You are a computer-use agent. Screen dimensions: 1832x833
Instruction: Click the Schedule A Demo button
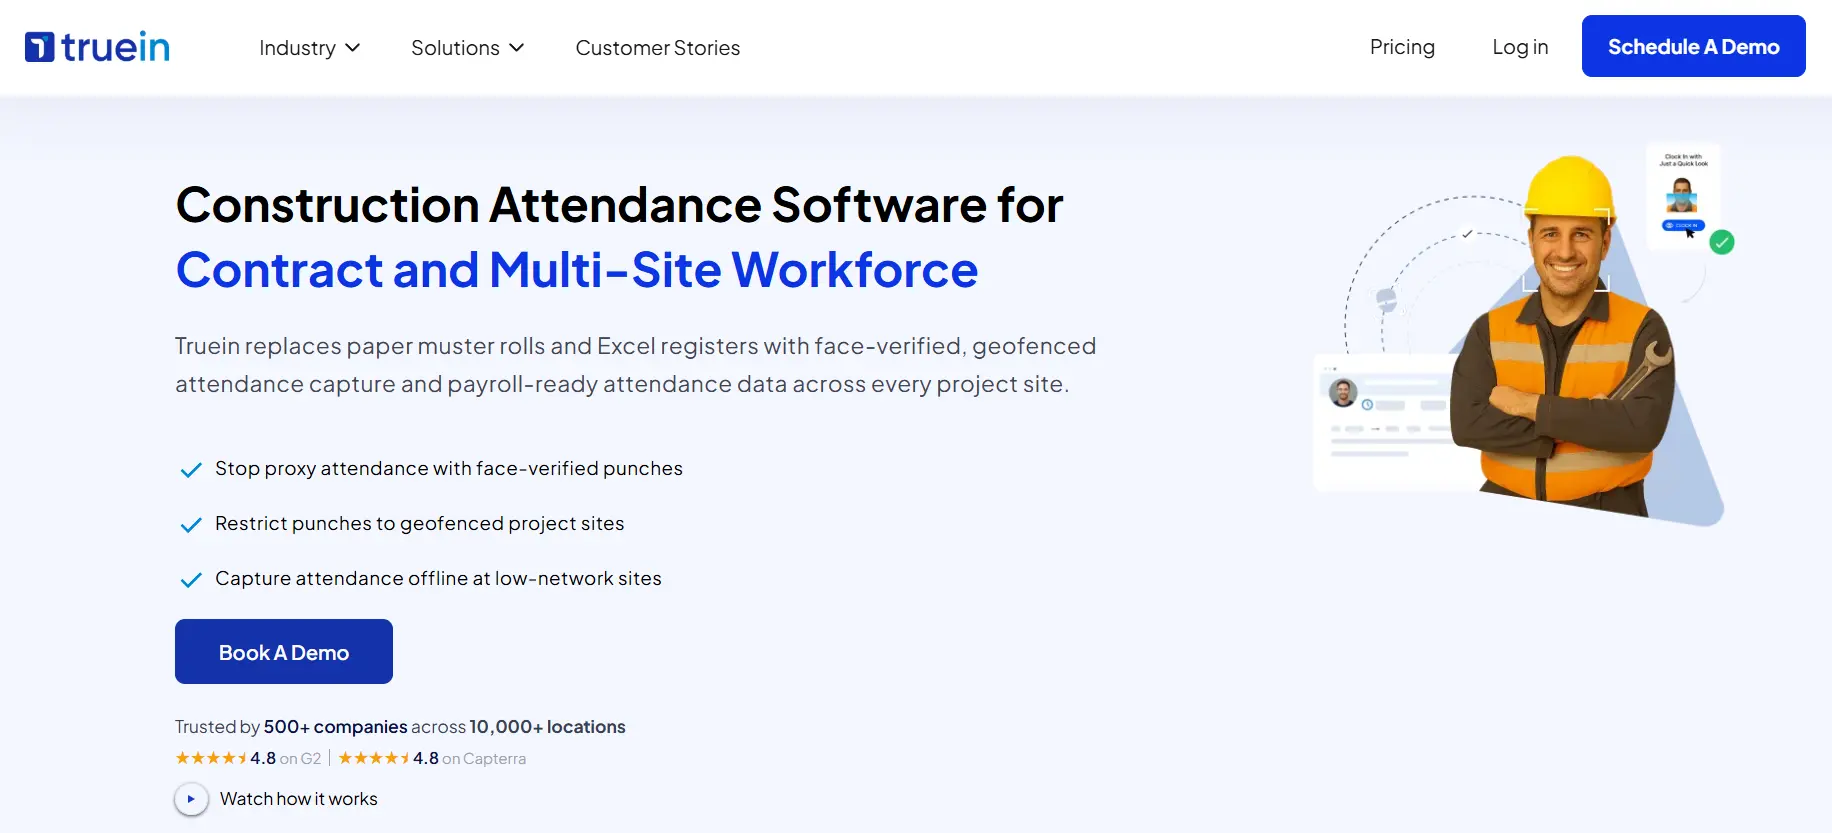1693,46
